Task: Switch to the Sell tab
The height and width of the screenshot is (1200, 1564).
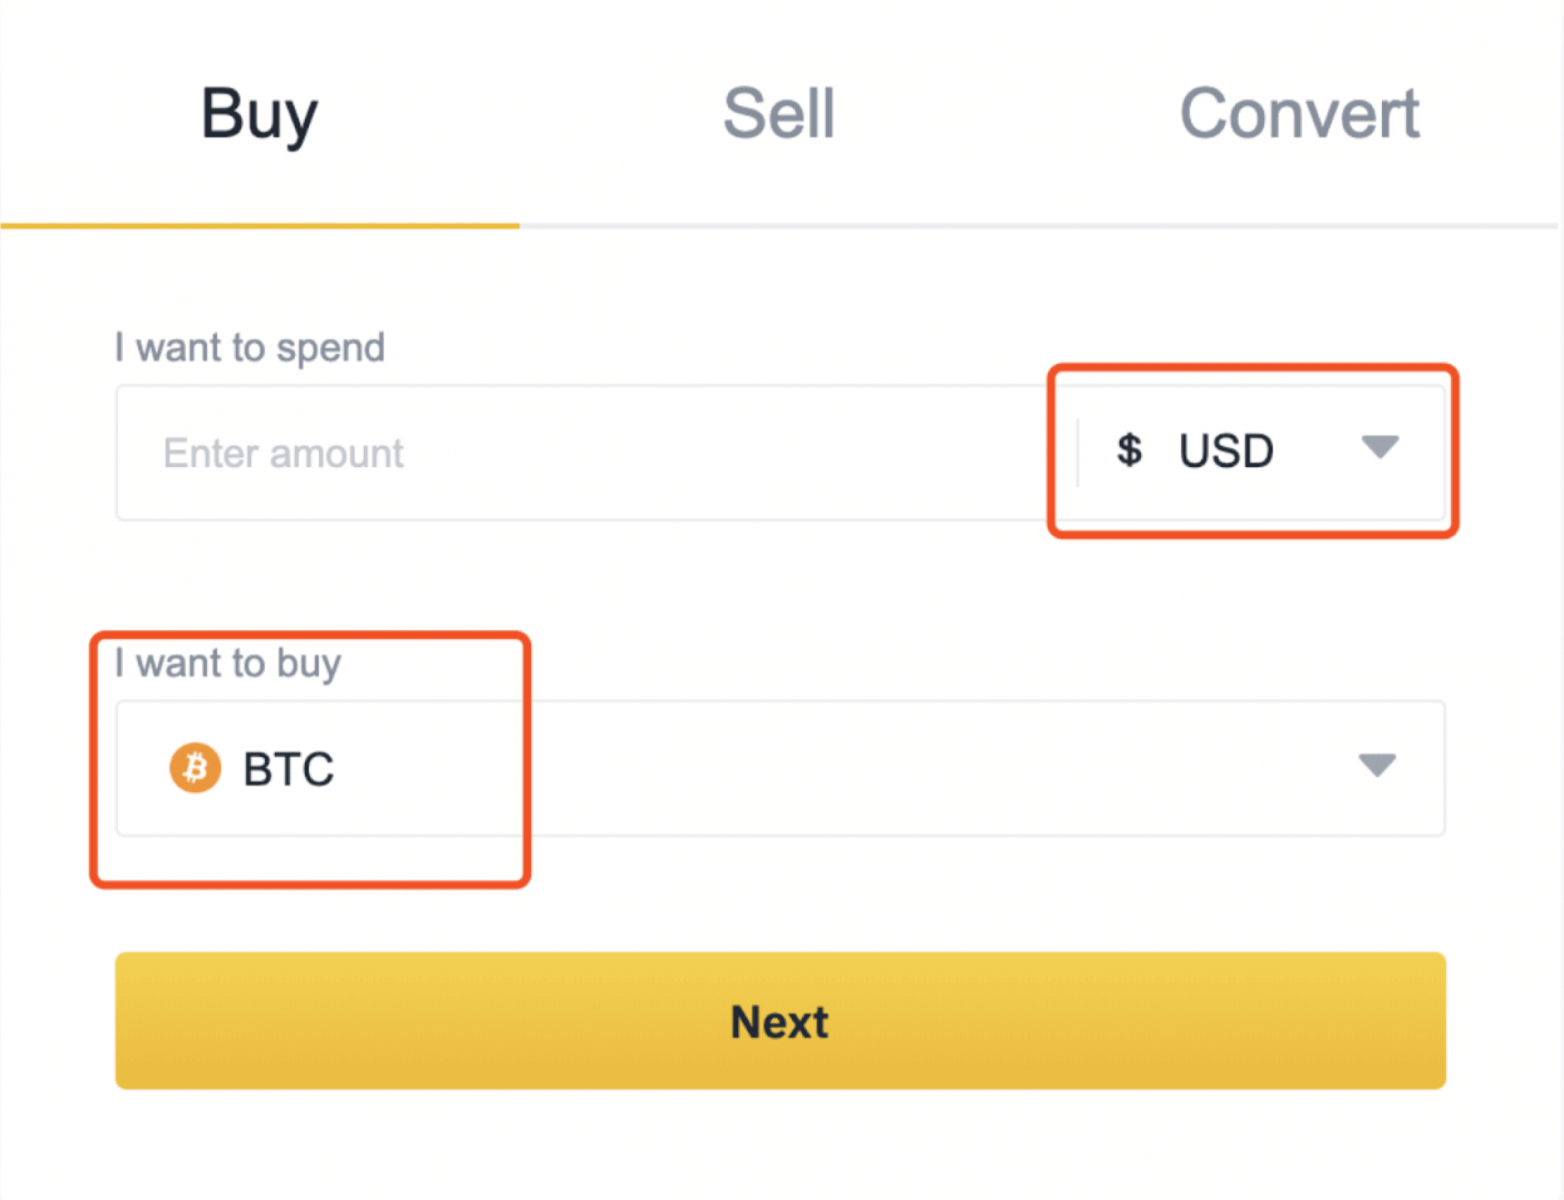Action: [779, 113]
